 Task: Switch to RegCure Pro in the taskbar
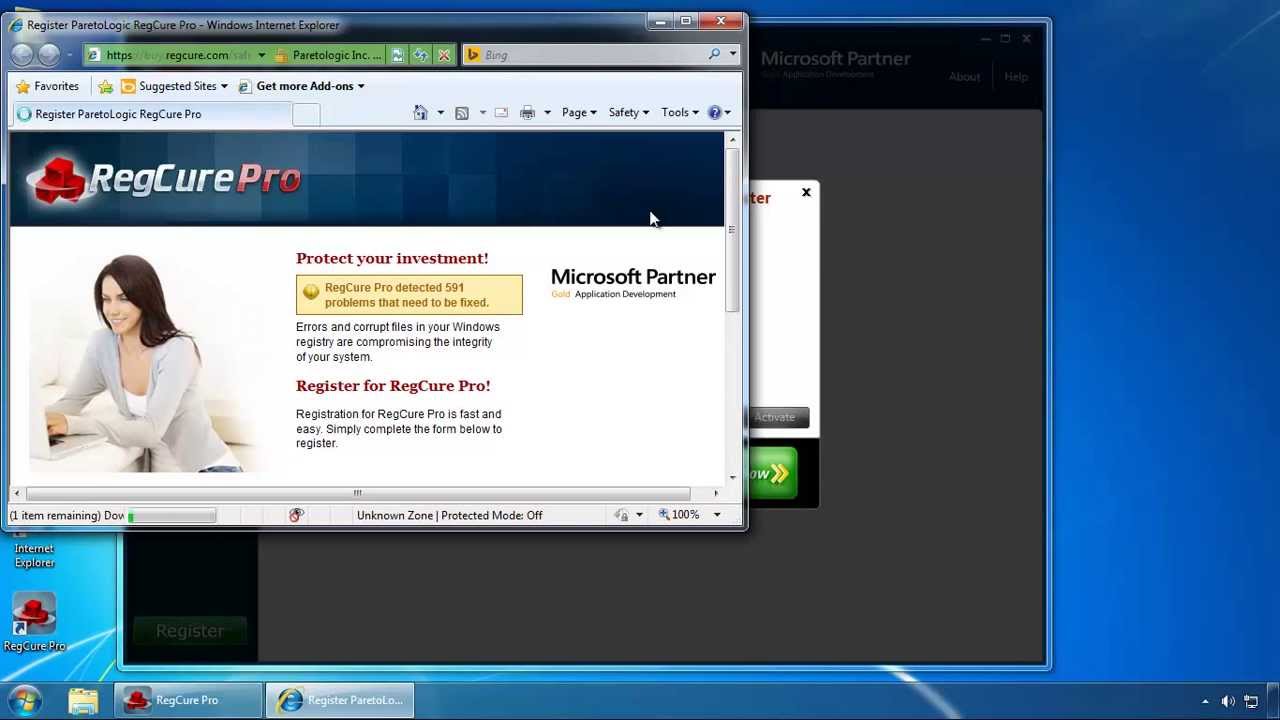(x=188, y=700)
